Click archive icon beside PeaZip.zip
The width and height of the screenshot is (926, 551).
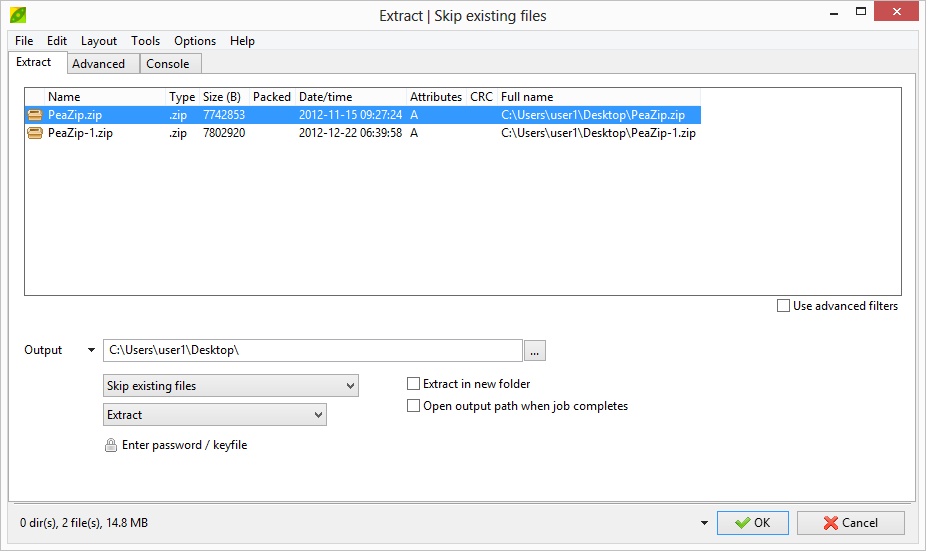click(x=35, y=115)
